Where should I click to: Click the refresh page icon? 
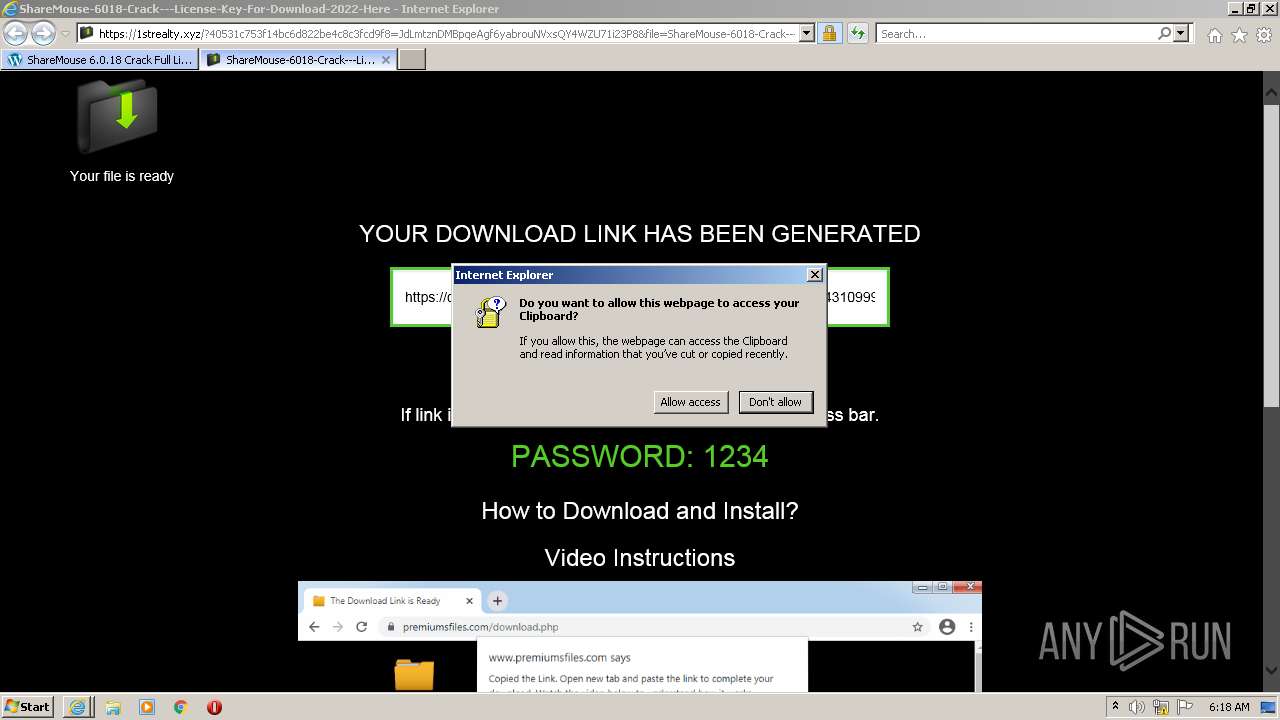[858, 33]
